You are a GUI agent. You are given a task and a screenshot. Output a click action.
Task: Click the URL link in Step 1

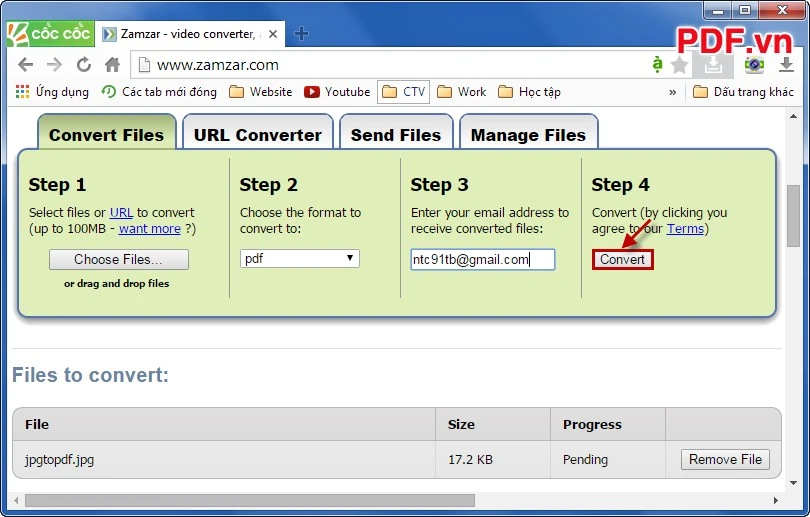point(121,212)
